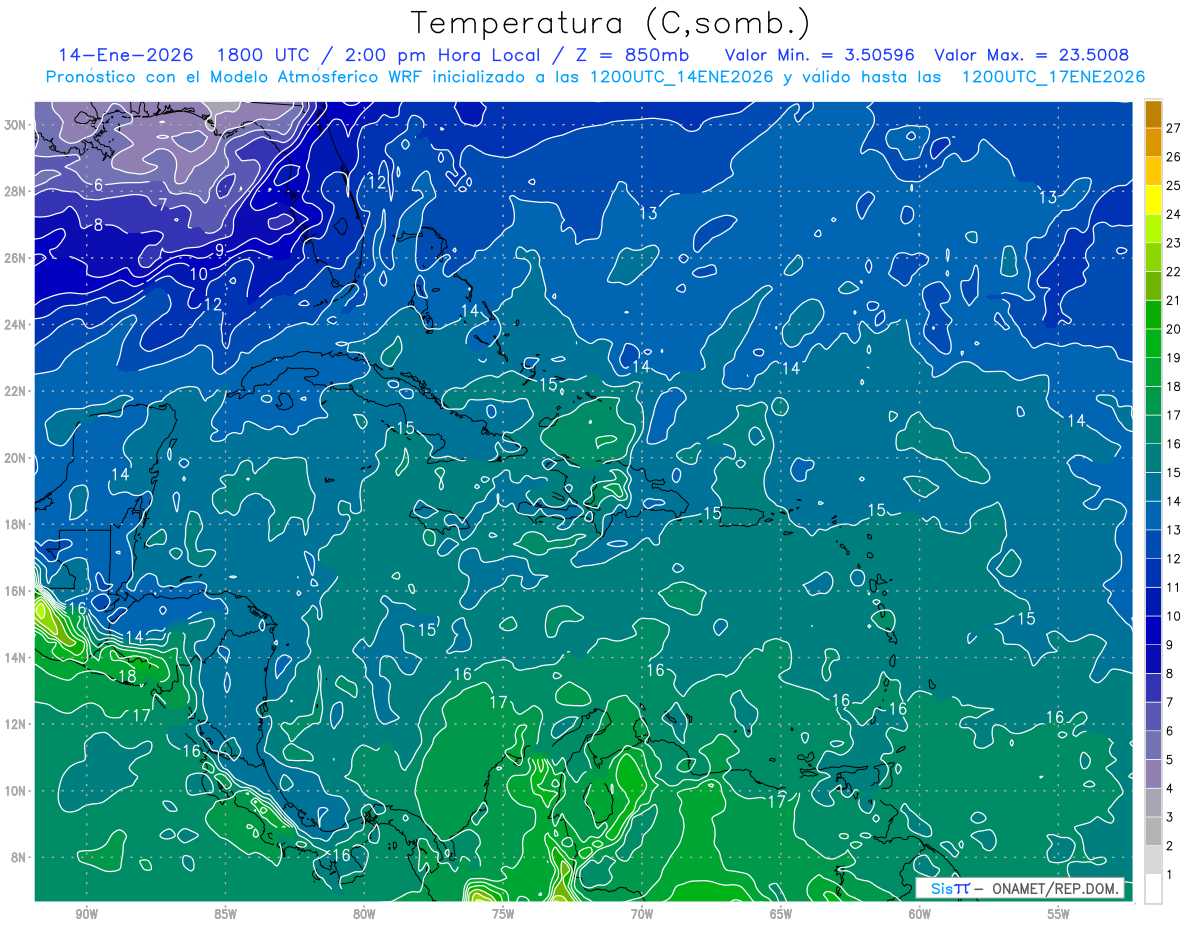Click the color scale label '27'

(x=1174, y=127)
